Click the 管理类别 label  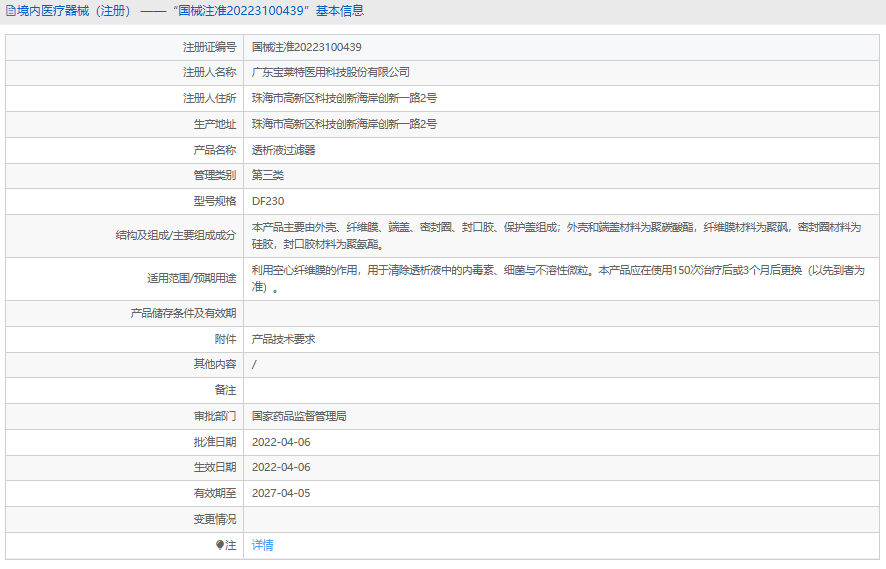point(215,176)
